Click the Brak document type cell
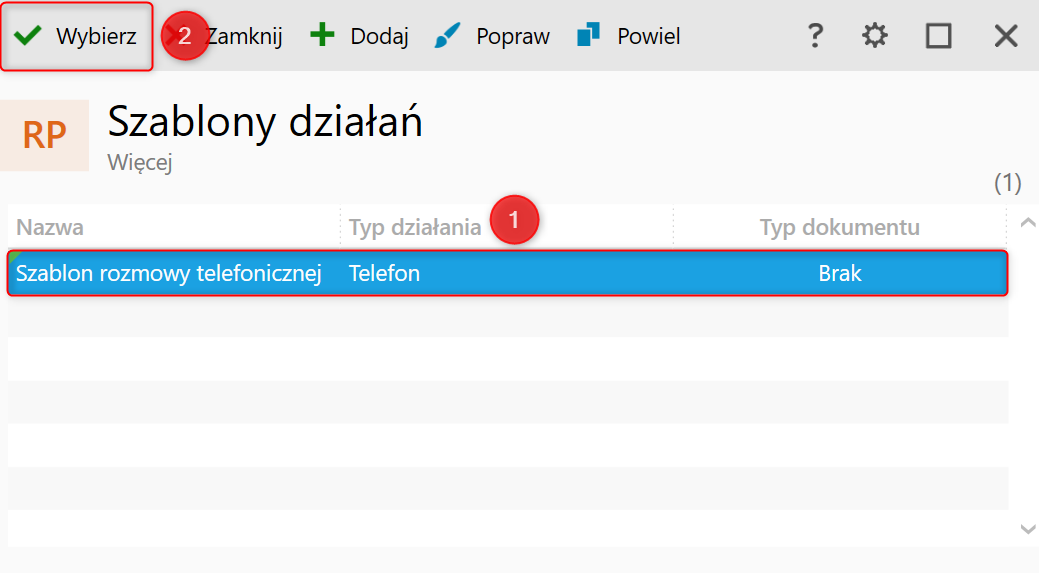 tap(839, 273)
